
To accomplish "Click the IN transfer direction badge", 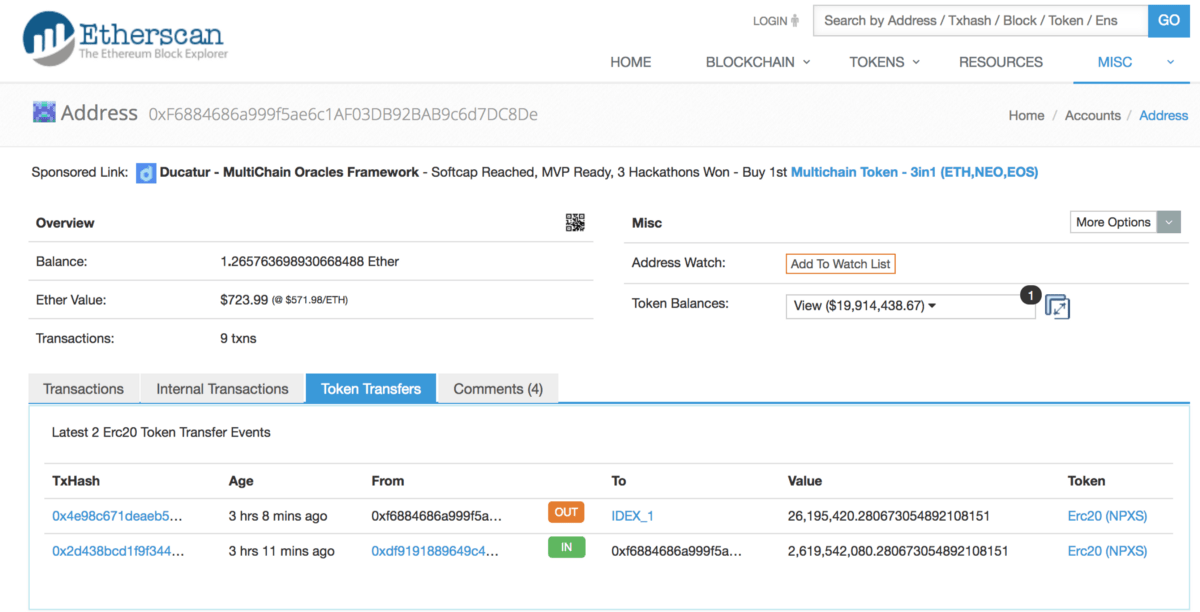I will (566, 548).
